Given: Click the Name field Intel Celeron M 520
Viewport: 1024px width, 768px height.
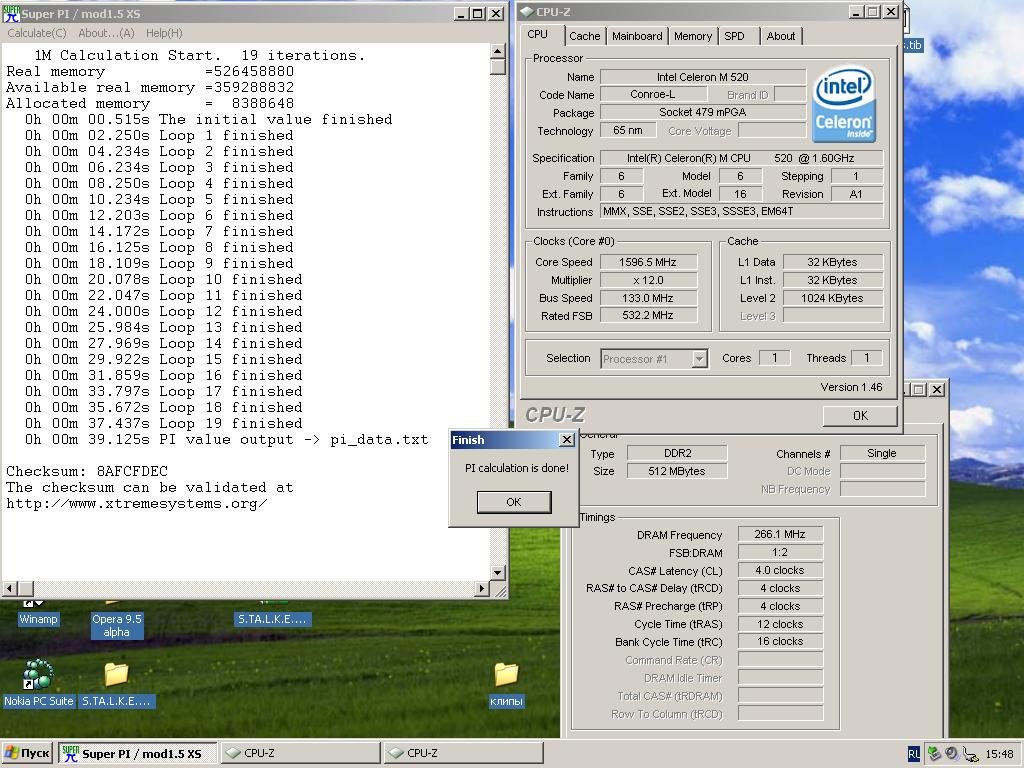Looking at the screenshot, I should pyautogui.click(x=703, y=77).
